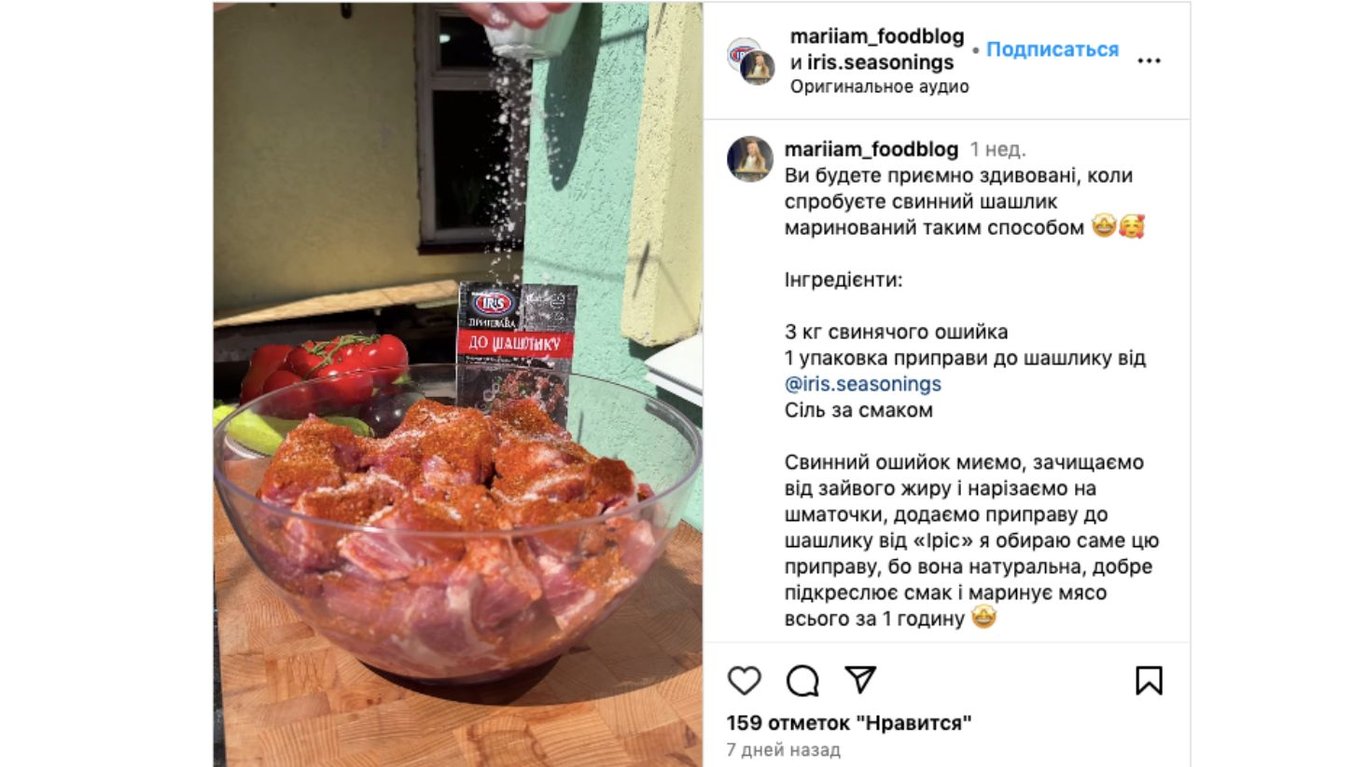Image resolution: width=1366 pixels, height=767 pixels.
Task: Select the 1 нед. caption timestamp
Action: click(x=998, y=150)
